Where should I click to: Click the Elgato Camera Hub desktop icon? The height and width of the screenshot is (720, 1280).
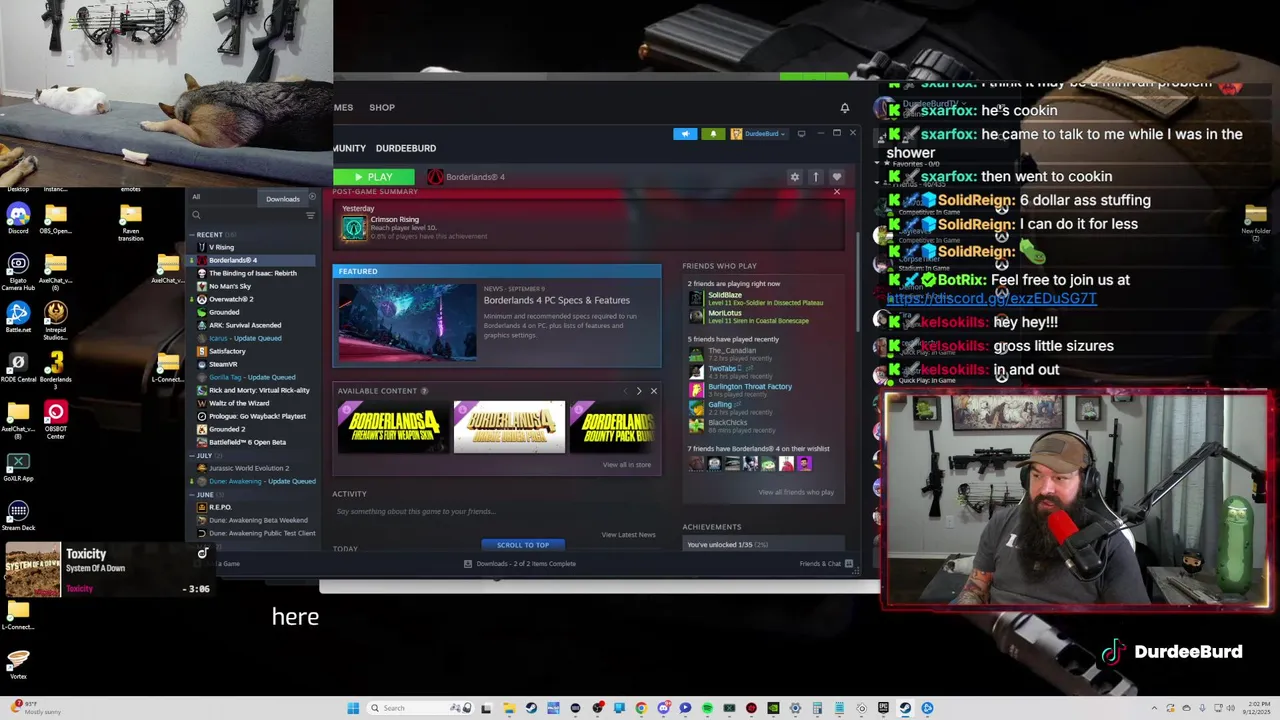18,271
